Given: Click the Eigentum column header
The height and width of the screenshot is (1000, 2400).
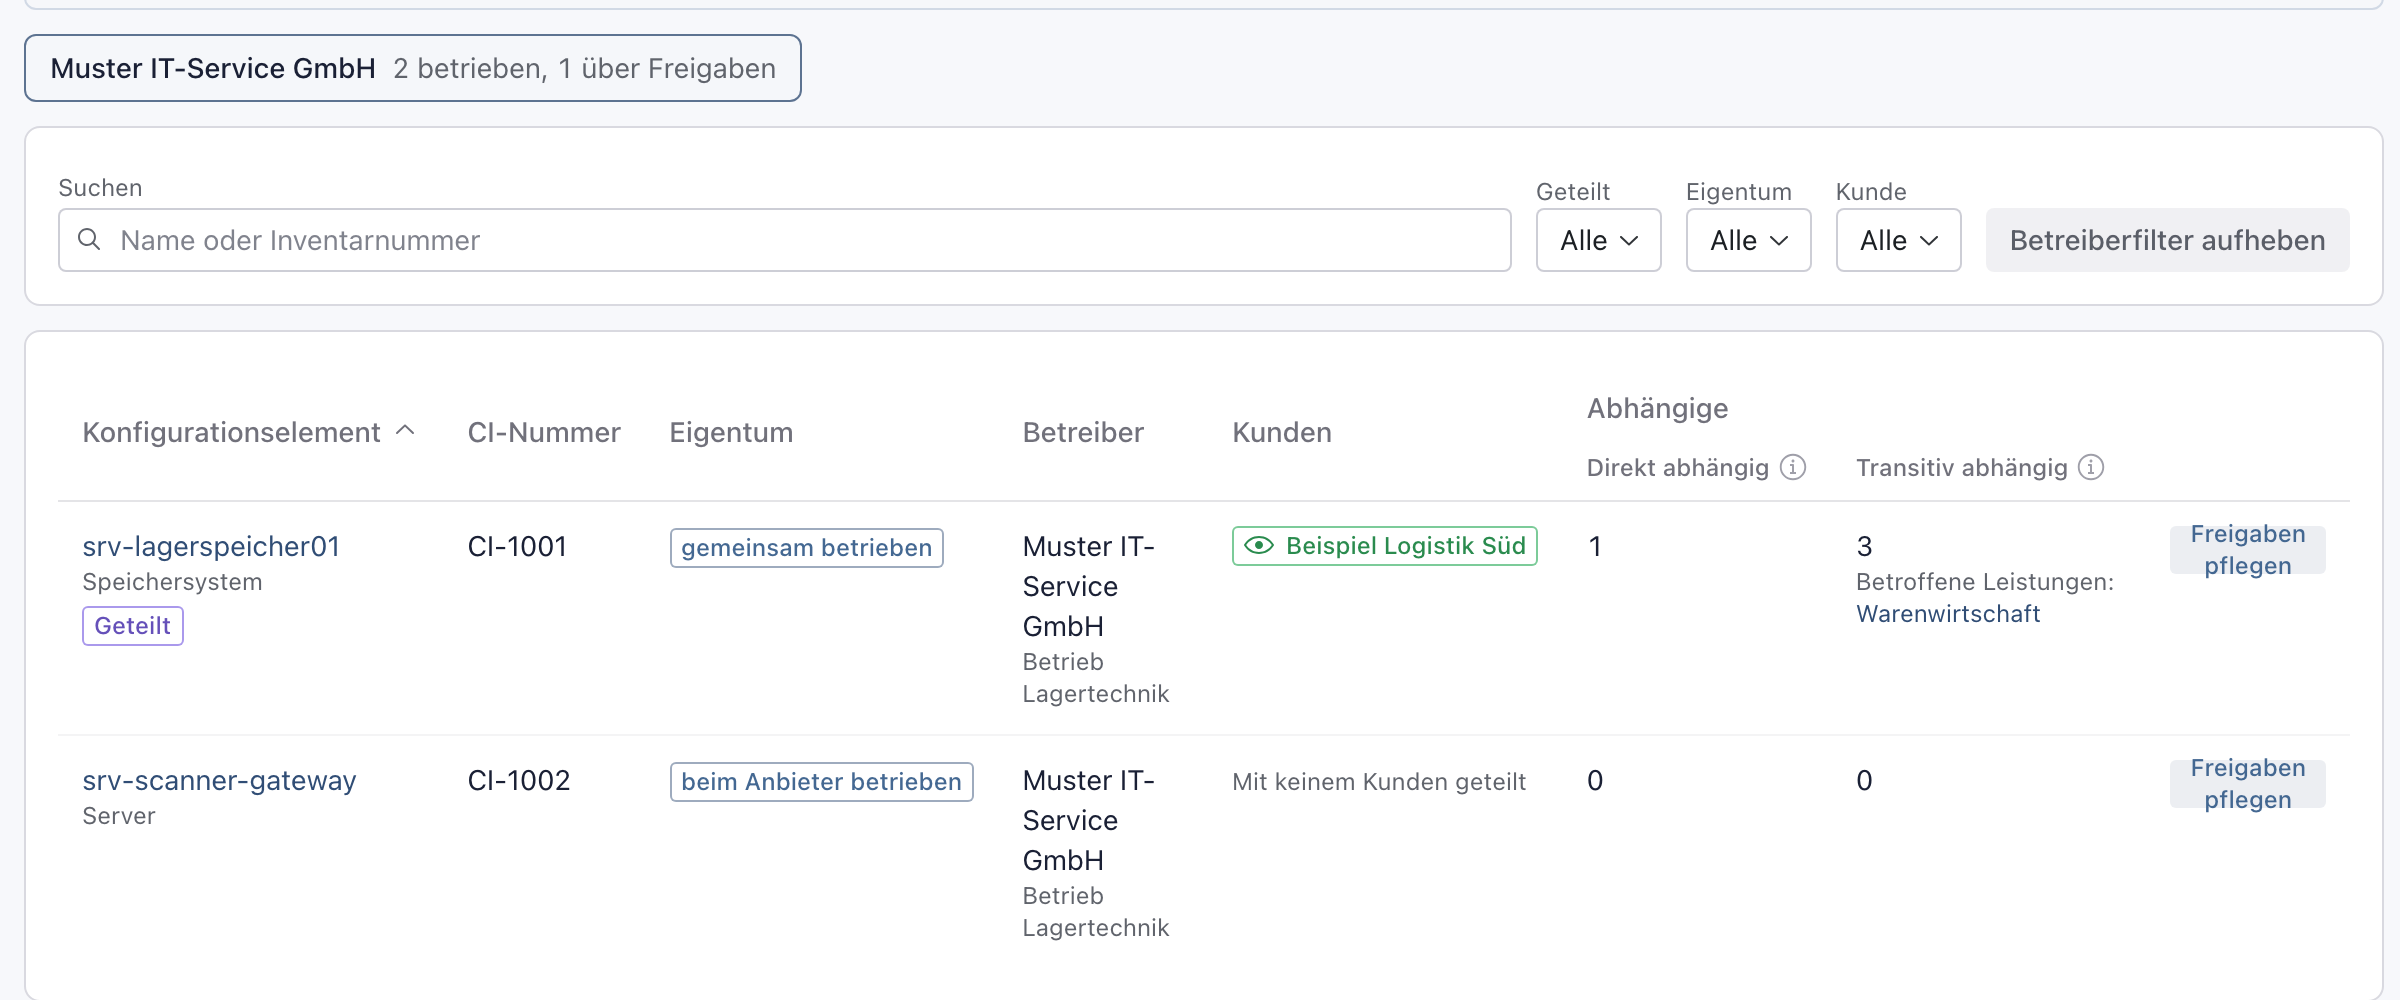Looking at the screenshot, I should (731, 432).
